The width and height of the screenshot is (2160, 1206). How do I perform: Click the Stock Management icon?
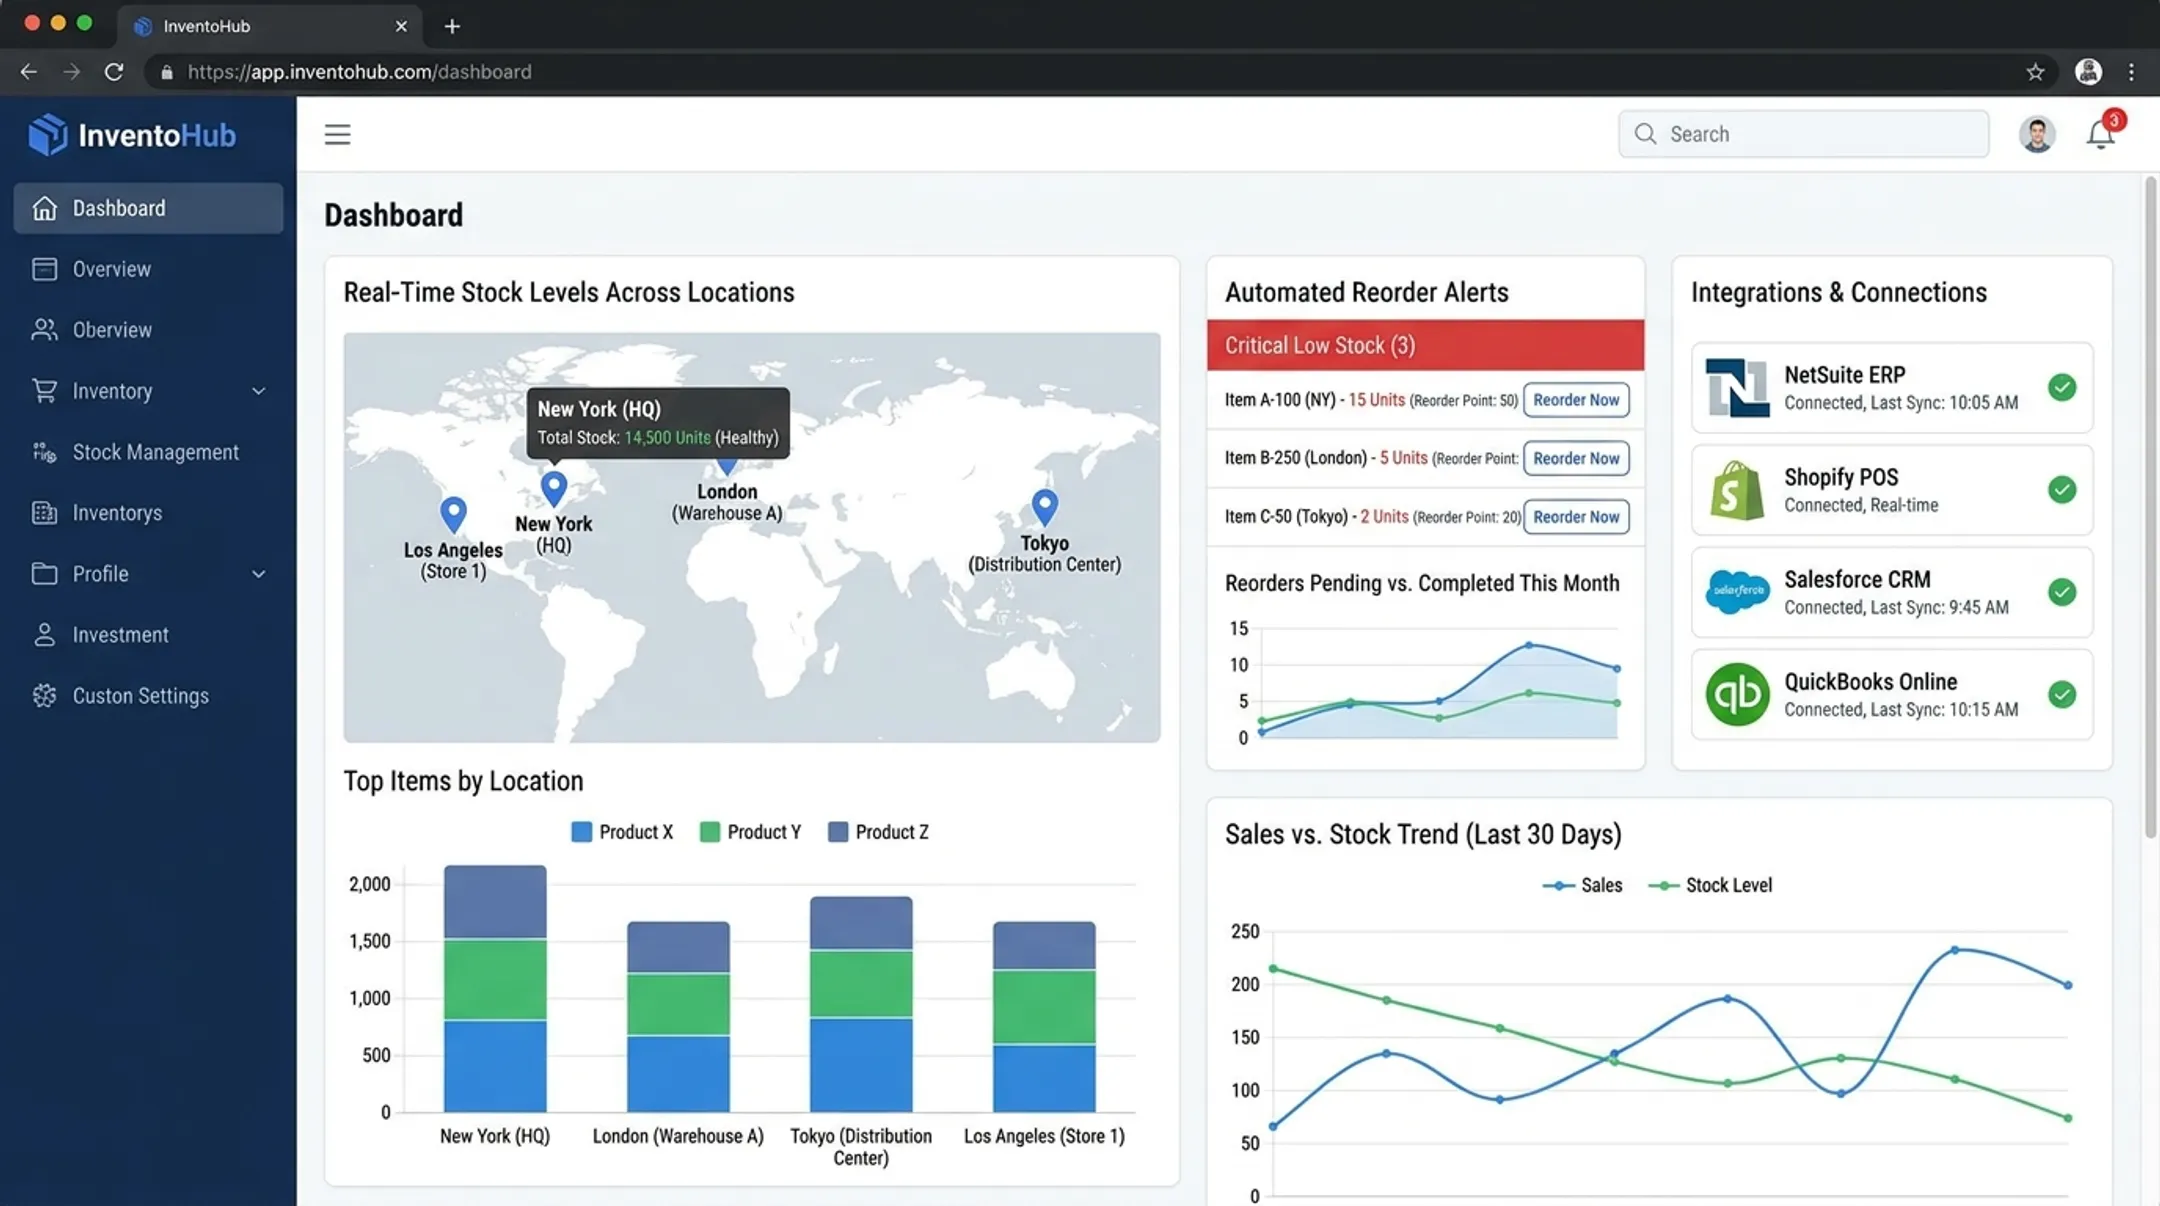44,452
